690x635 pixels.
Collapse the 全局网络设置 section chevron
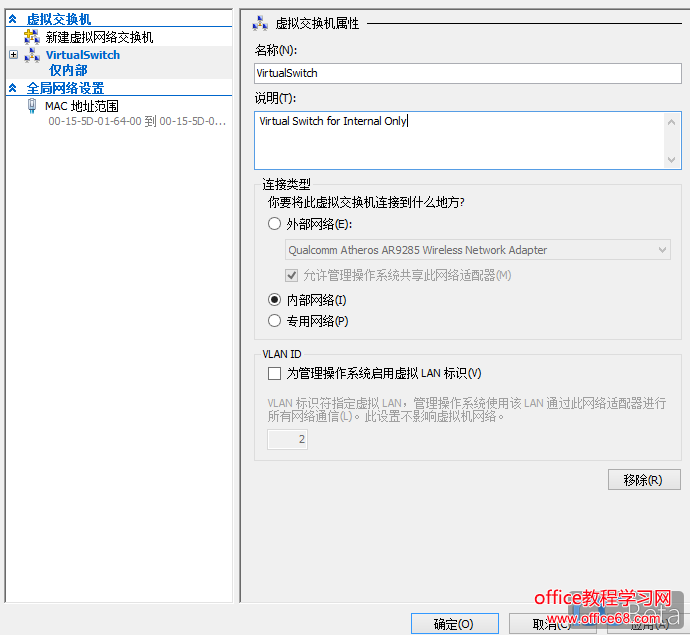[13, 88]
